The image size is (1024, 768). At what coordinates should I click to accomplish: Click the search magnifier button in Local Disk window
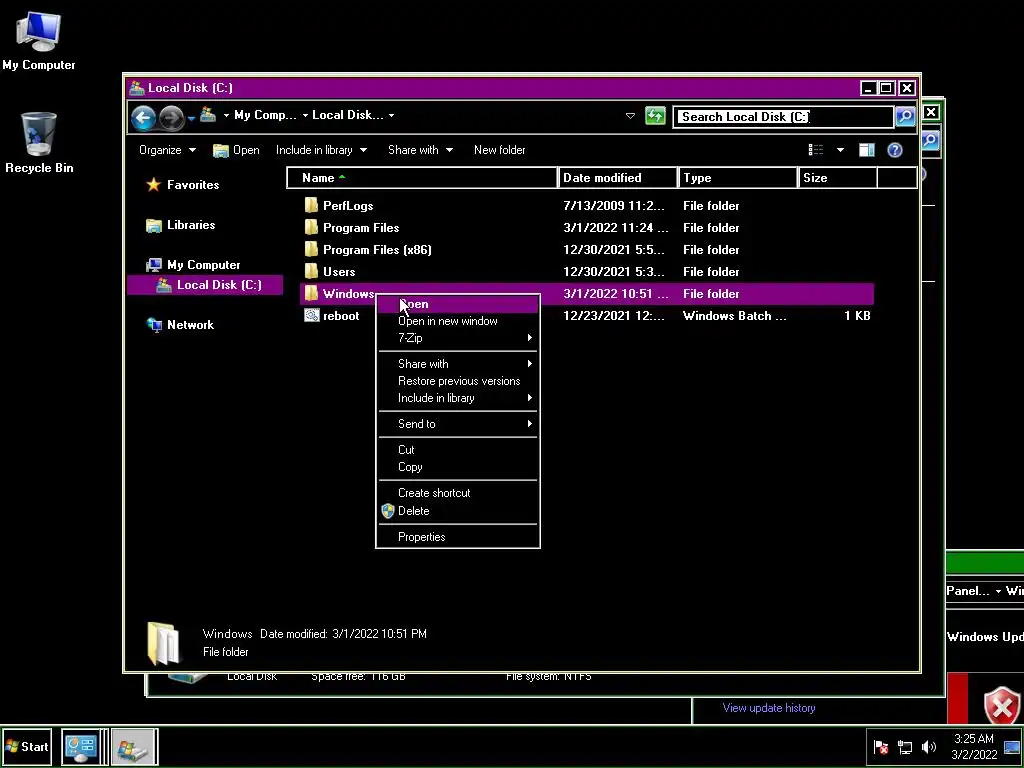click(905, 117)
